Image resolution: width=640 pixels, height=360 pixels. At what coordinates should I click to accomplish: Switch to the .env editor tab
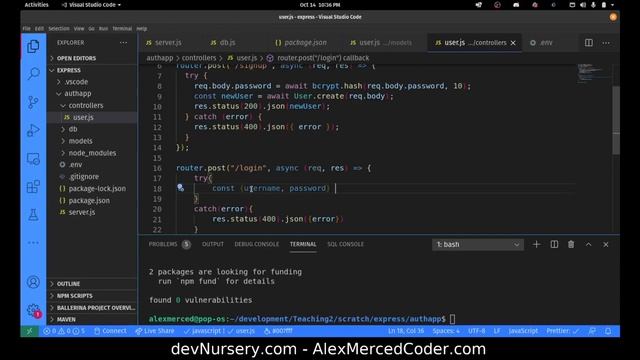[542, 42]
